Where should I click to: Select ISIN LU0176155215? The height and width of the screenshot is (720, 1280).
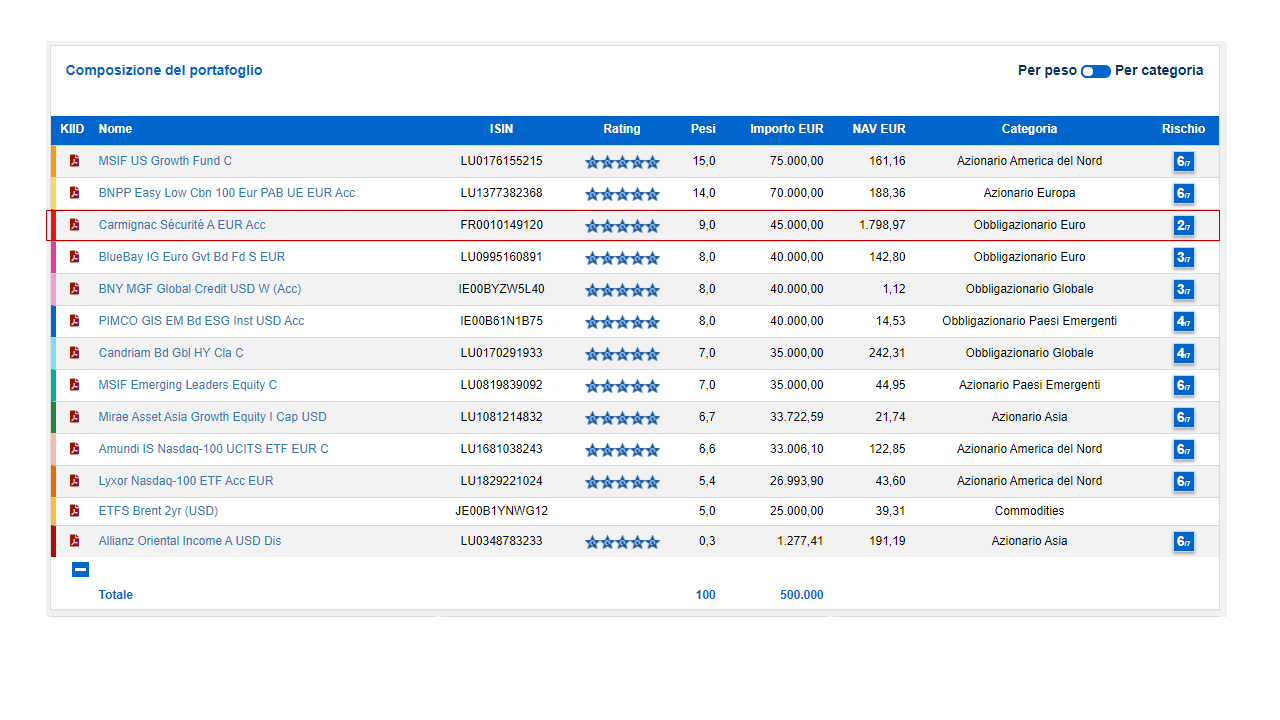coord(502,161)
